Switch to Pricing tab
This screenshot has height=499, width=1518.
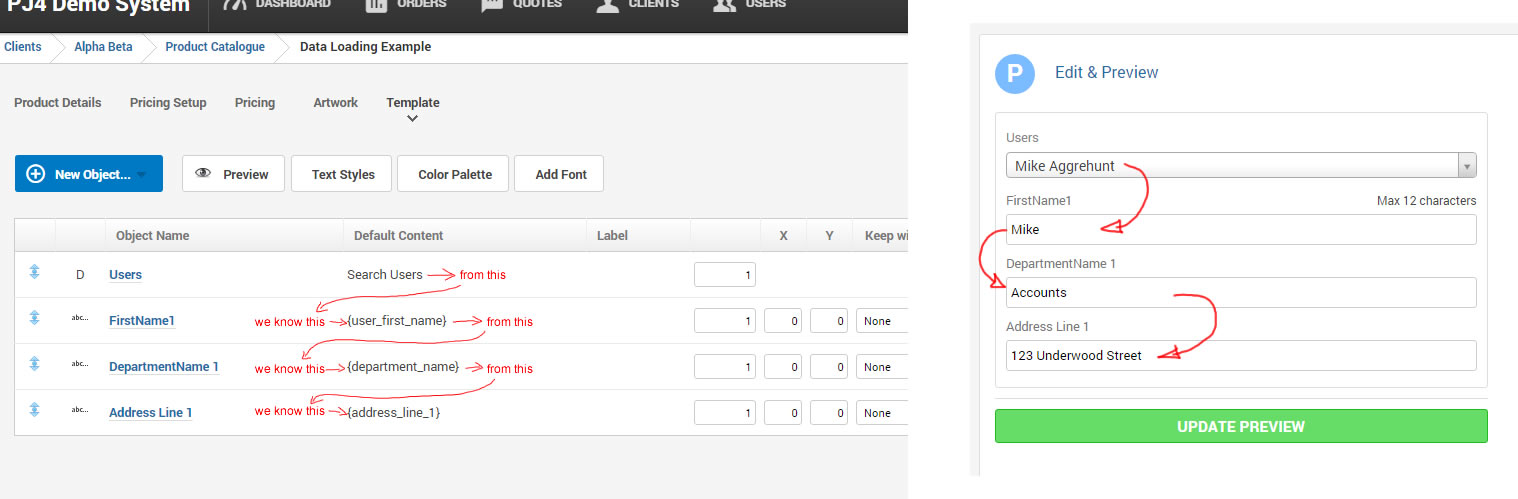[255, 103]
